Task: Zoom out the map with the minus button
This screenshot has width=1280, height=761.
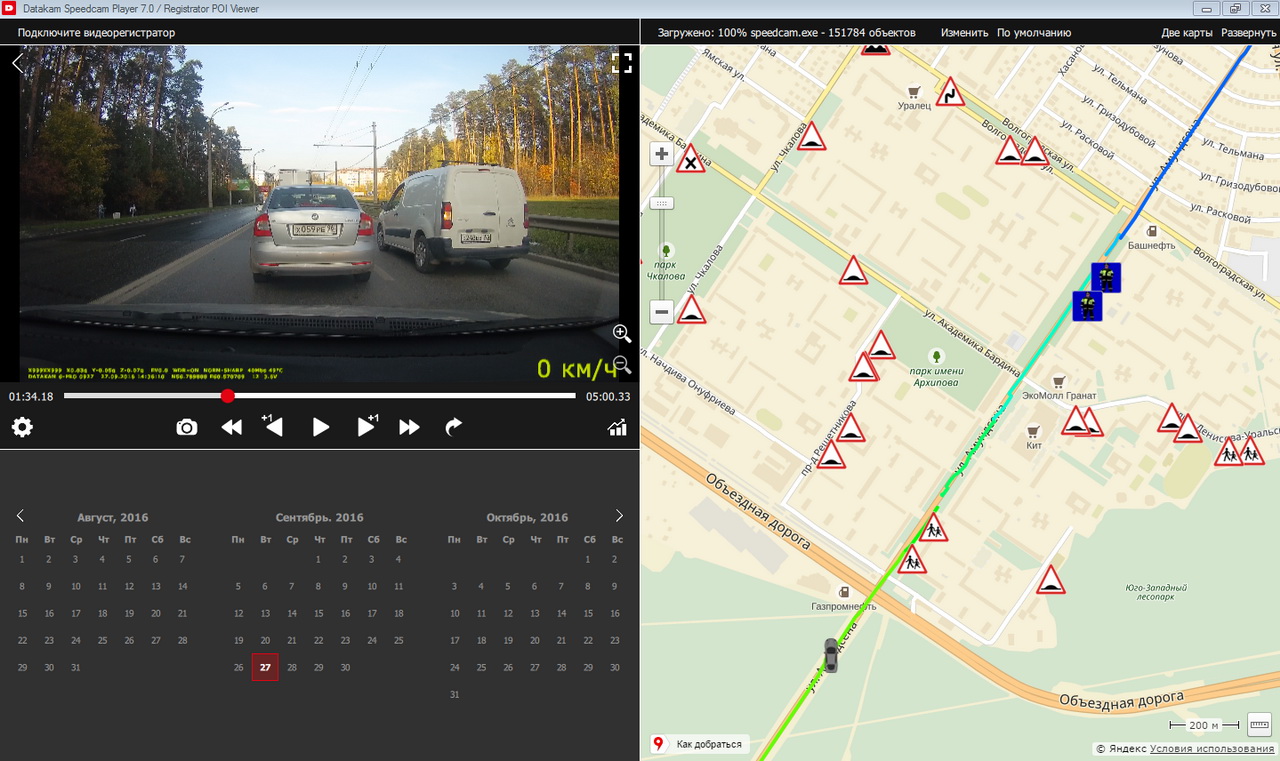Action: click(x=661, y=312)
